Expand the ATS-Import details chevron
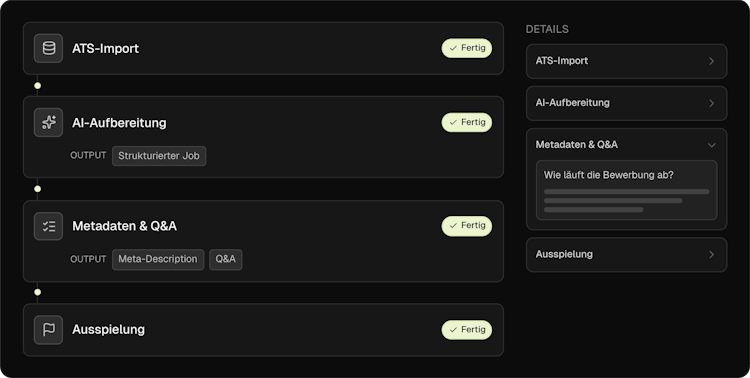Screen dimensions: 750x378 coord(712,61)
